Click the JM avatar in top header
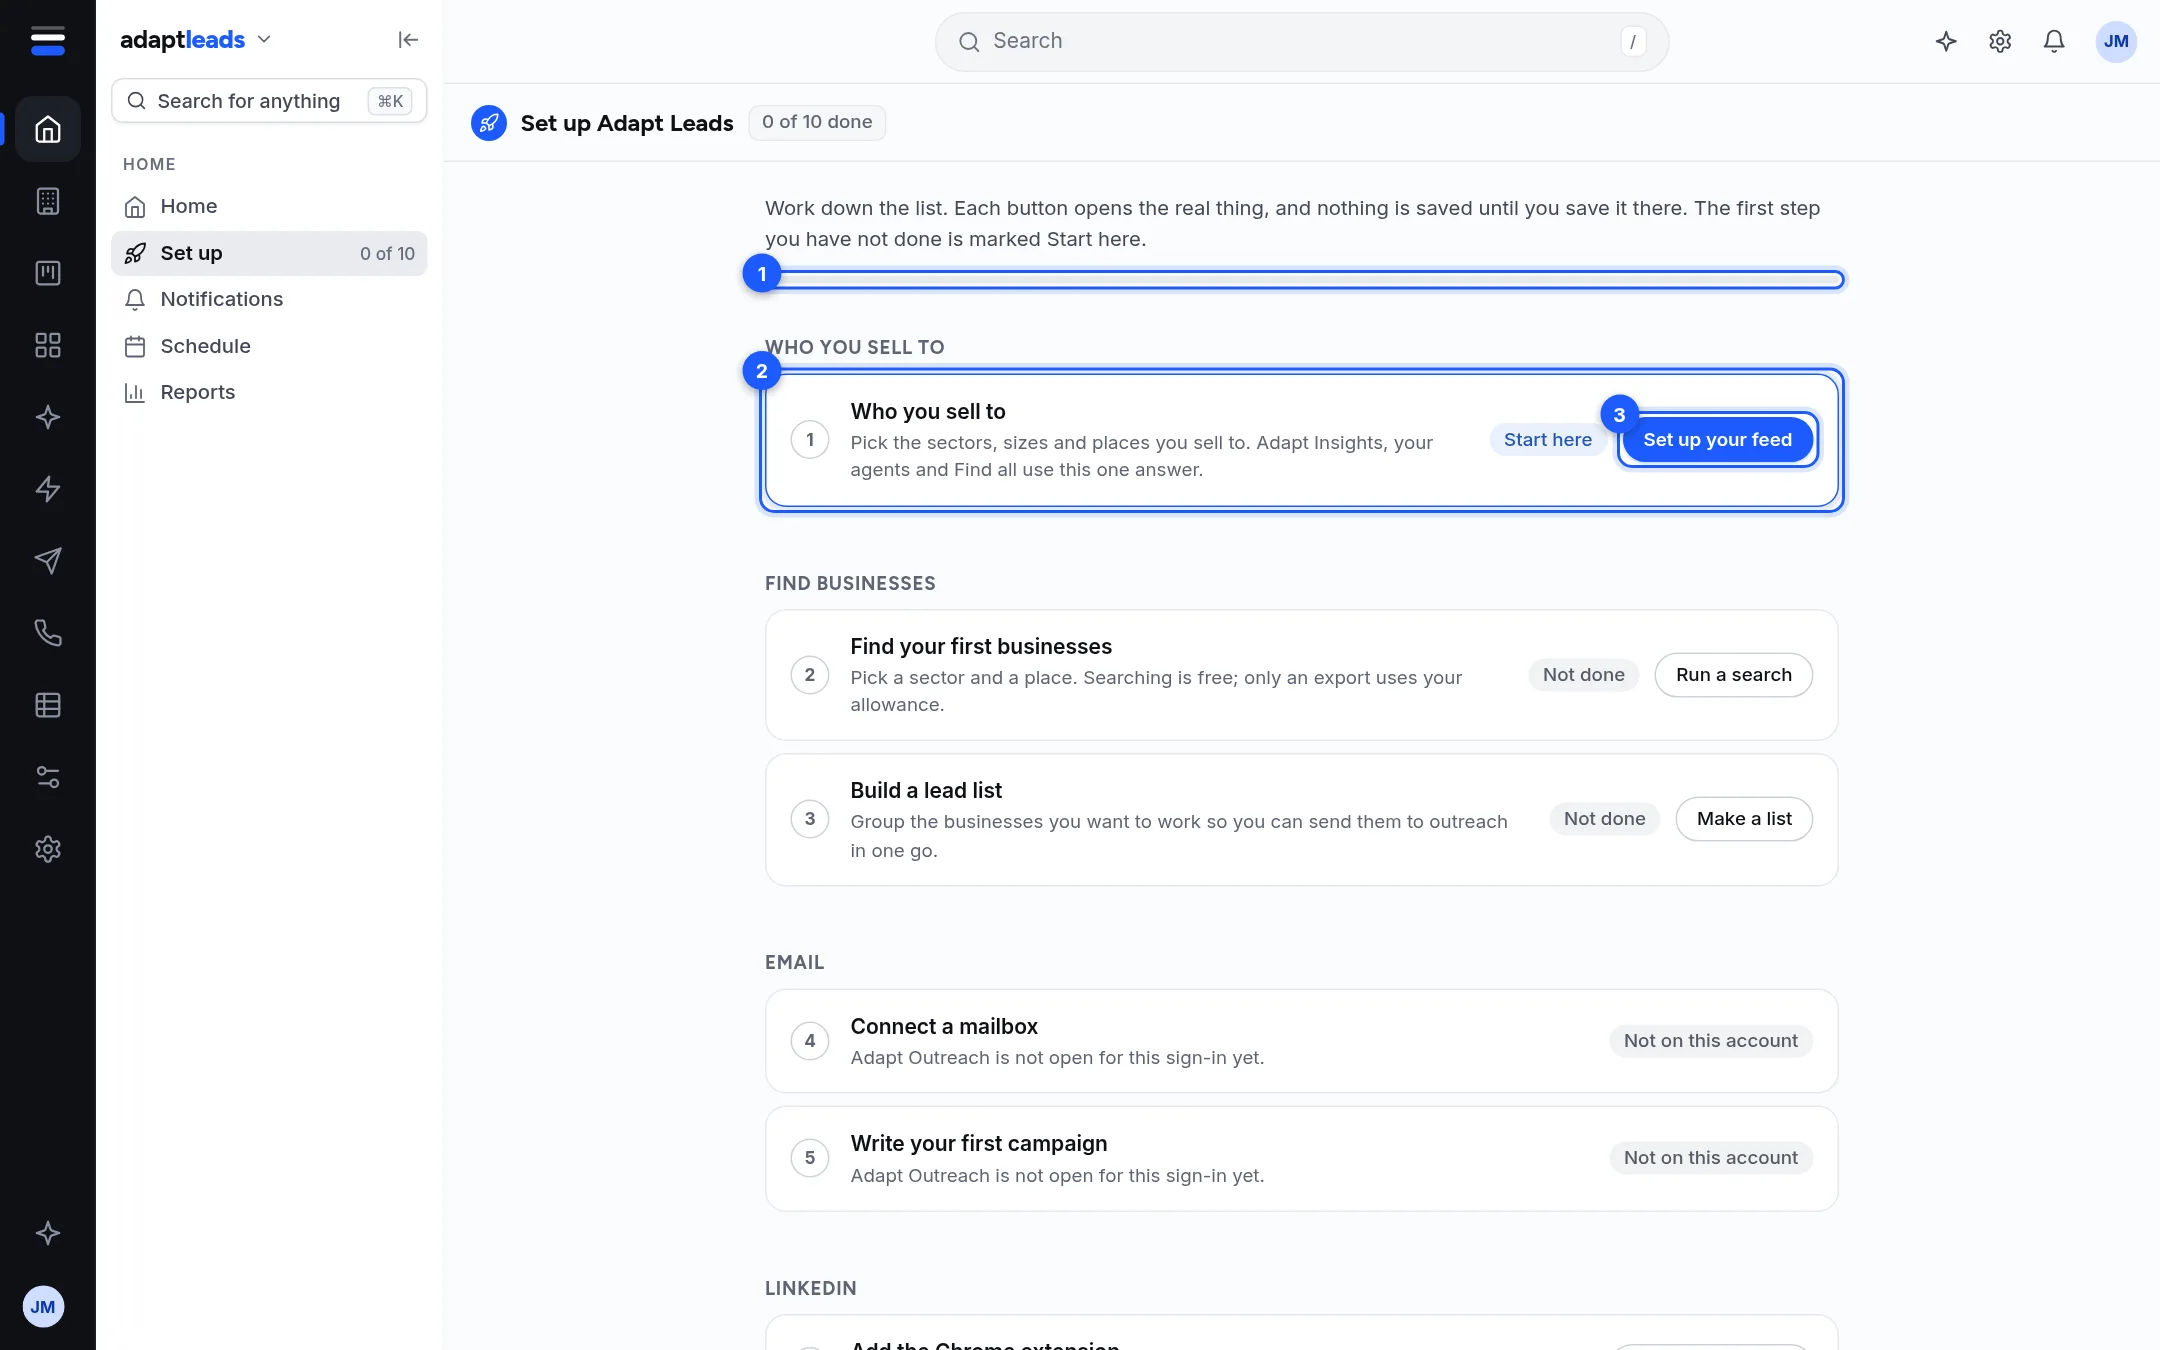2160x1350 pixels. (2116, 41)
